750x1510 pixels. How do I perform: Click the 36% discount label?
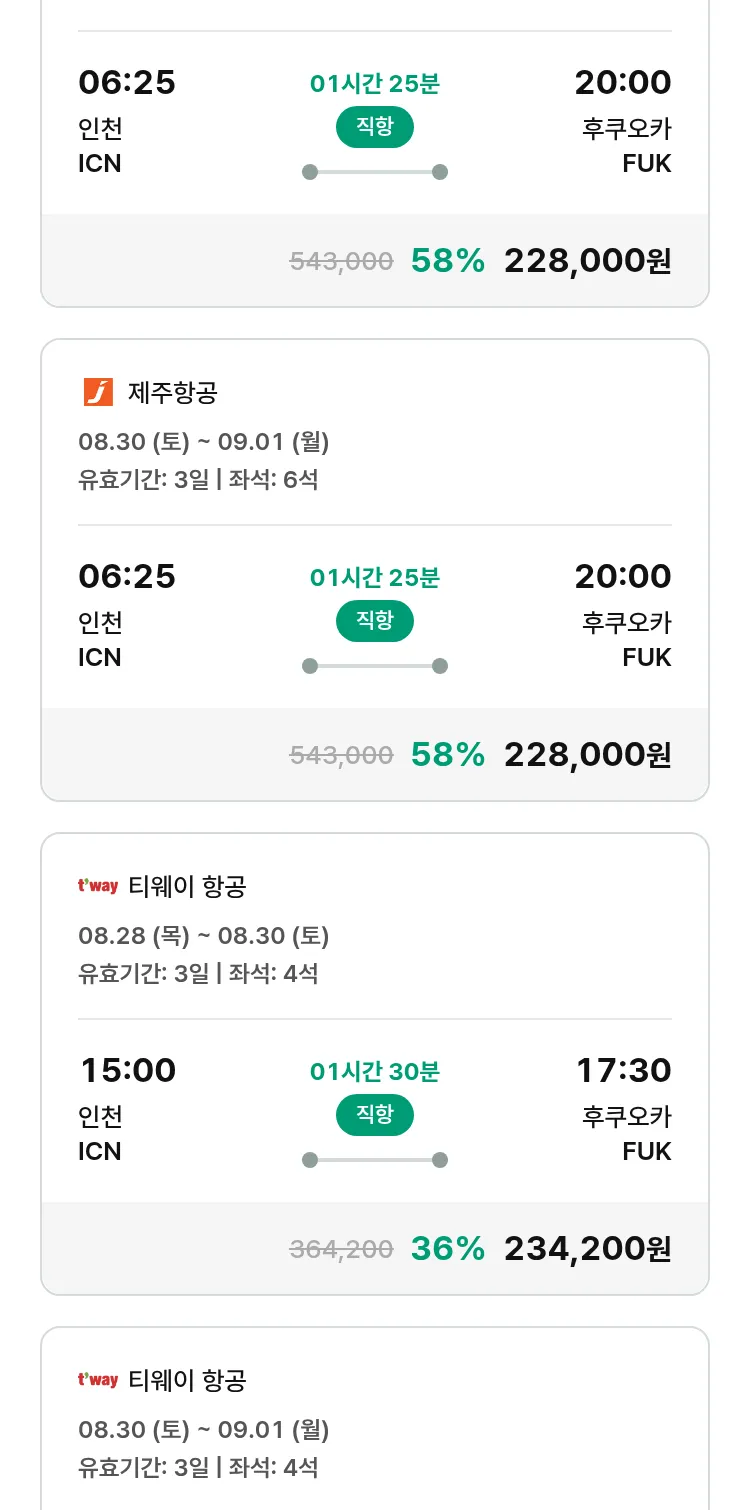(447, 1249)
